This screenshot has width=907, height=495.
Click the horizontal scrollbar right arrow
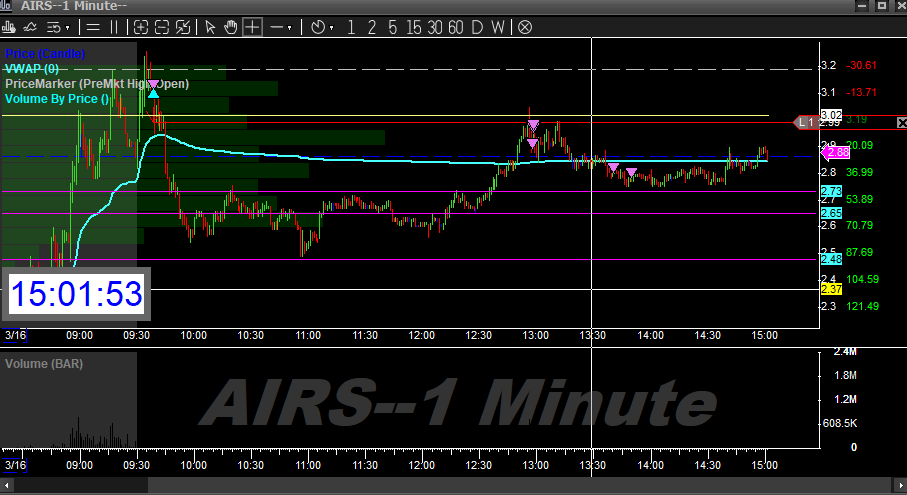pyautogui.click(x=901, y=485)
